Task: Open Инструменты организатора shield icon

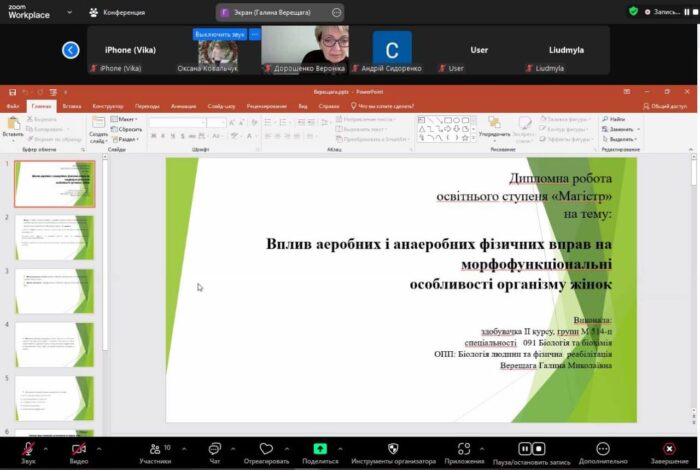Action: tap(393, 449)
